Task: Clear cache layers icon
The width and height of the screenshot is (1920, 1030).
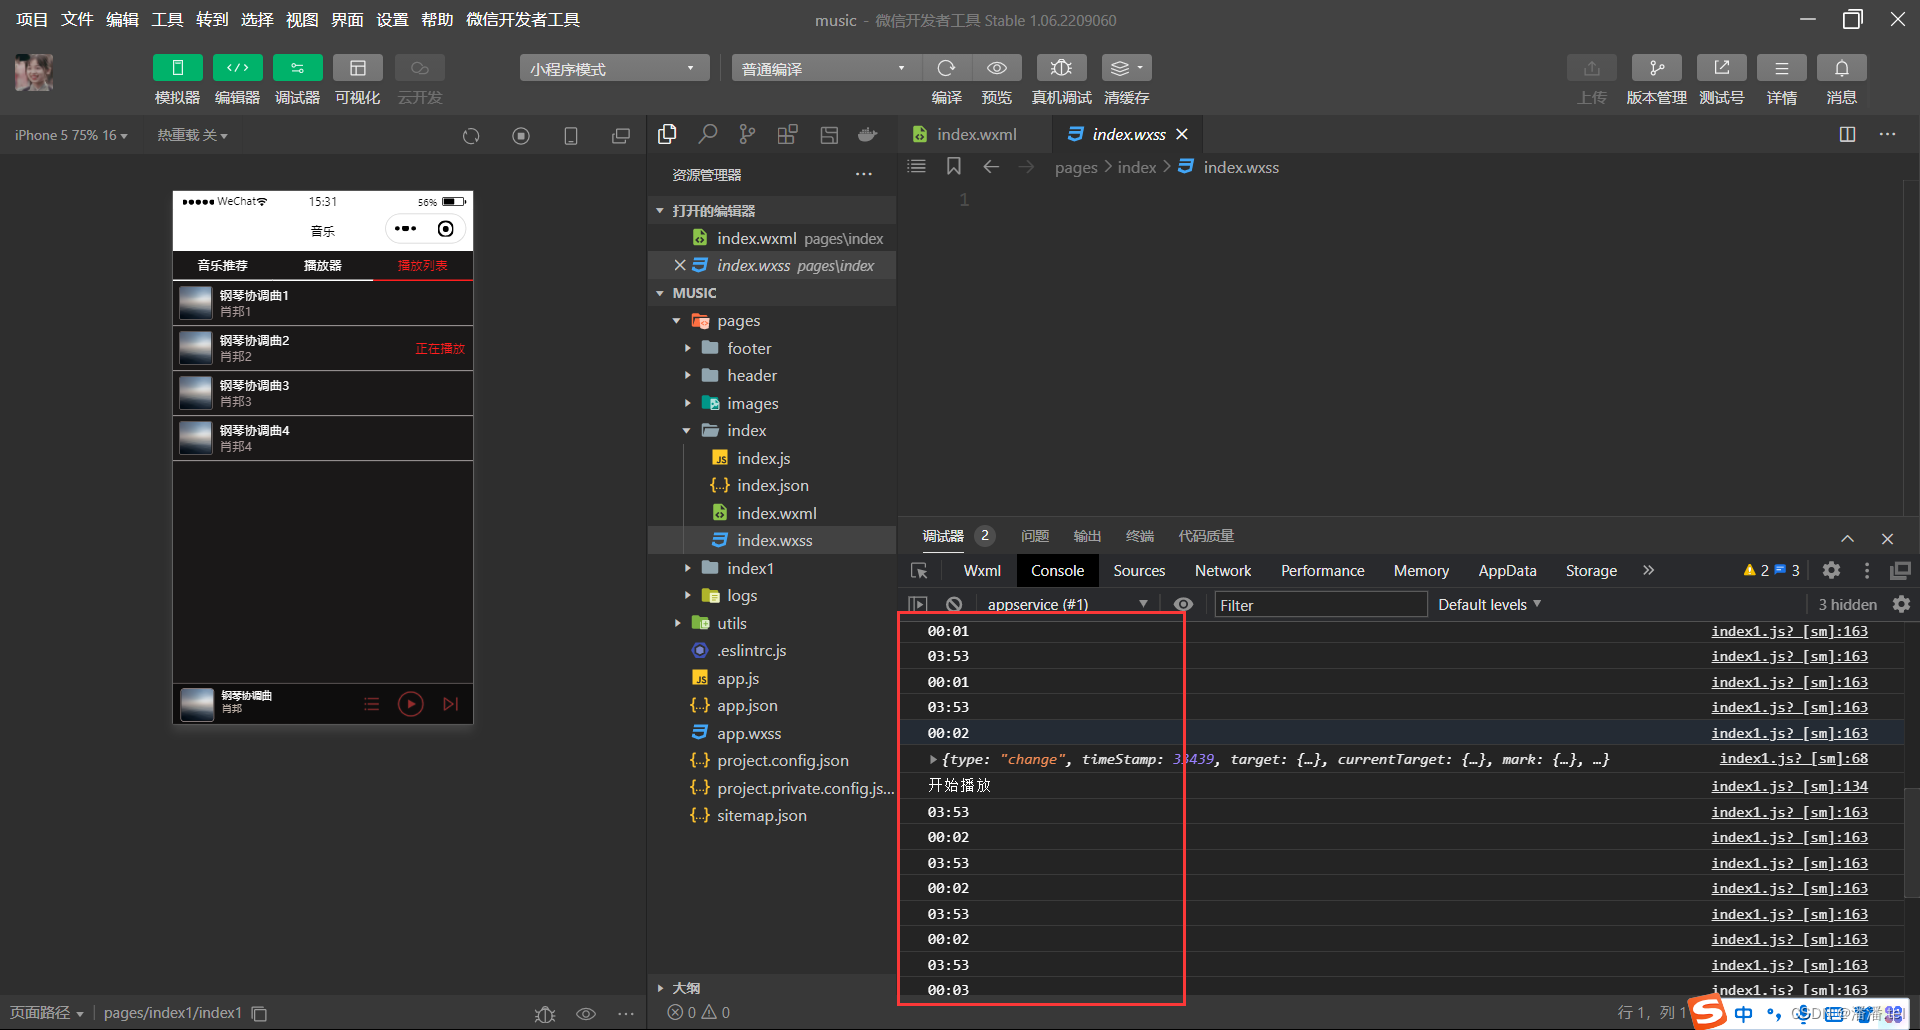Action: pos(1127,68)
